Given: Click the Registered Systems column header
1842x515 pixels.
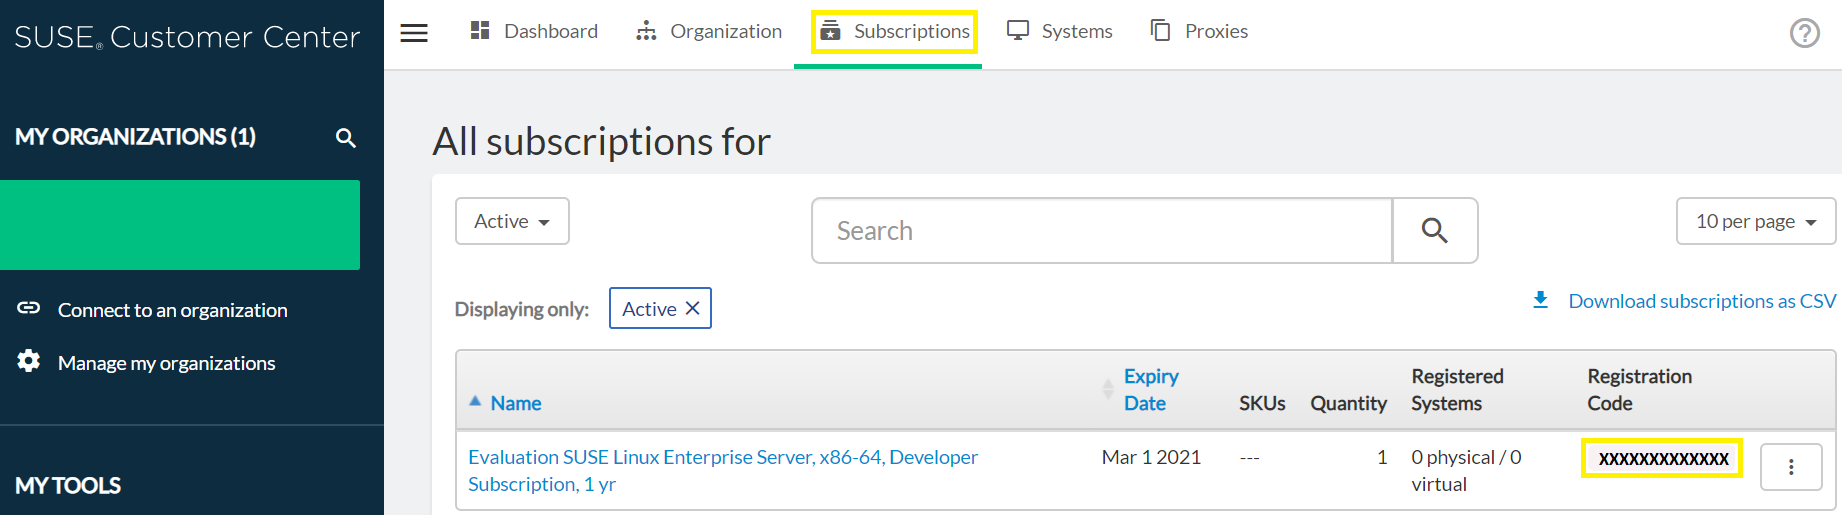Looking at the screenshot, I should pyautogui.click(x=1457, y=390).
